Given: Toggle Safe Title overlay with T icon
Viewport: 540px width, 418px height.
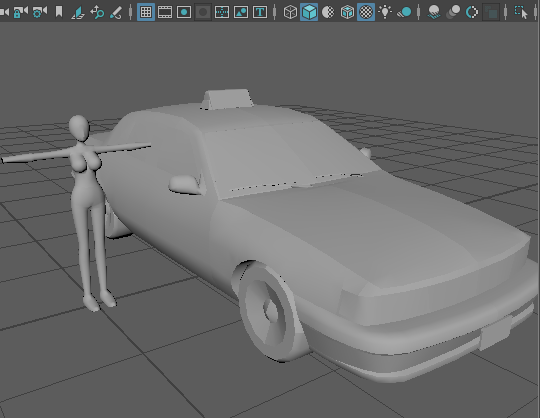Looking at the screenshot, I should pos(260,12).
